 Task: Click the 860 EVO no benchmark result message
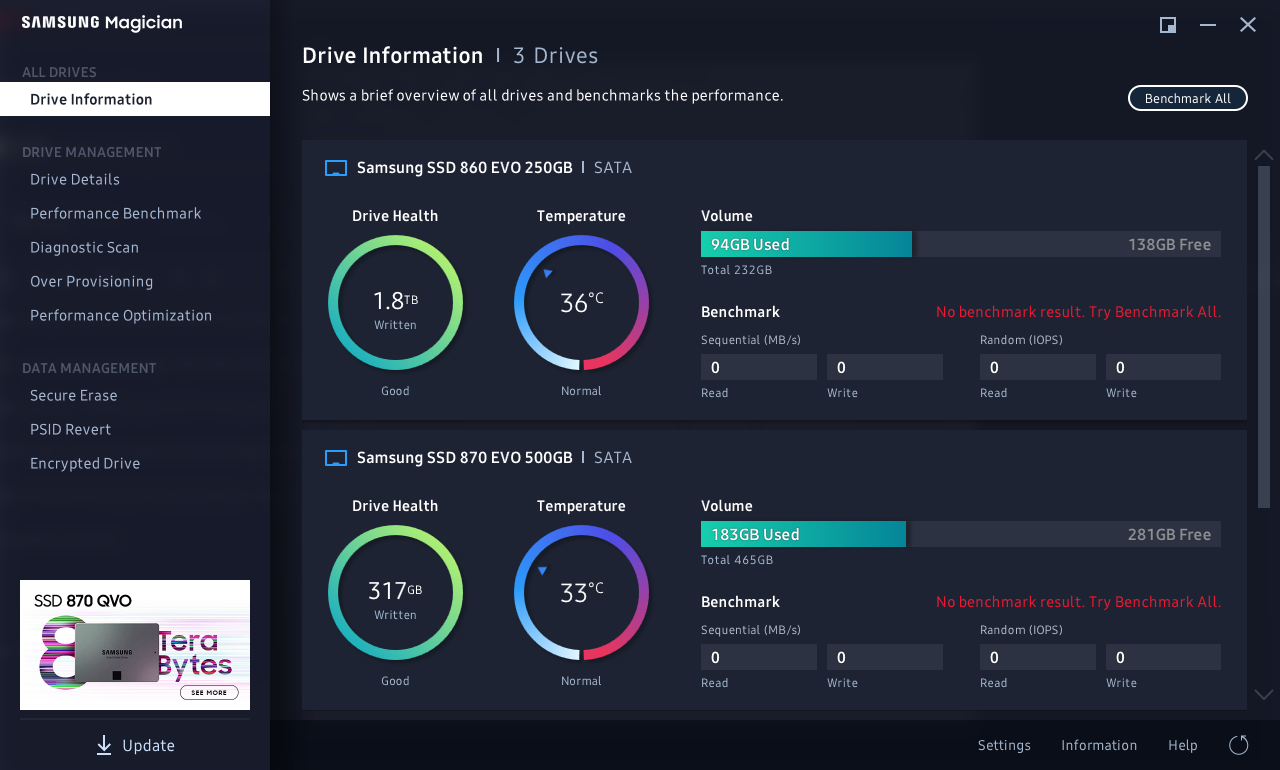[x=1078, y=312]
